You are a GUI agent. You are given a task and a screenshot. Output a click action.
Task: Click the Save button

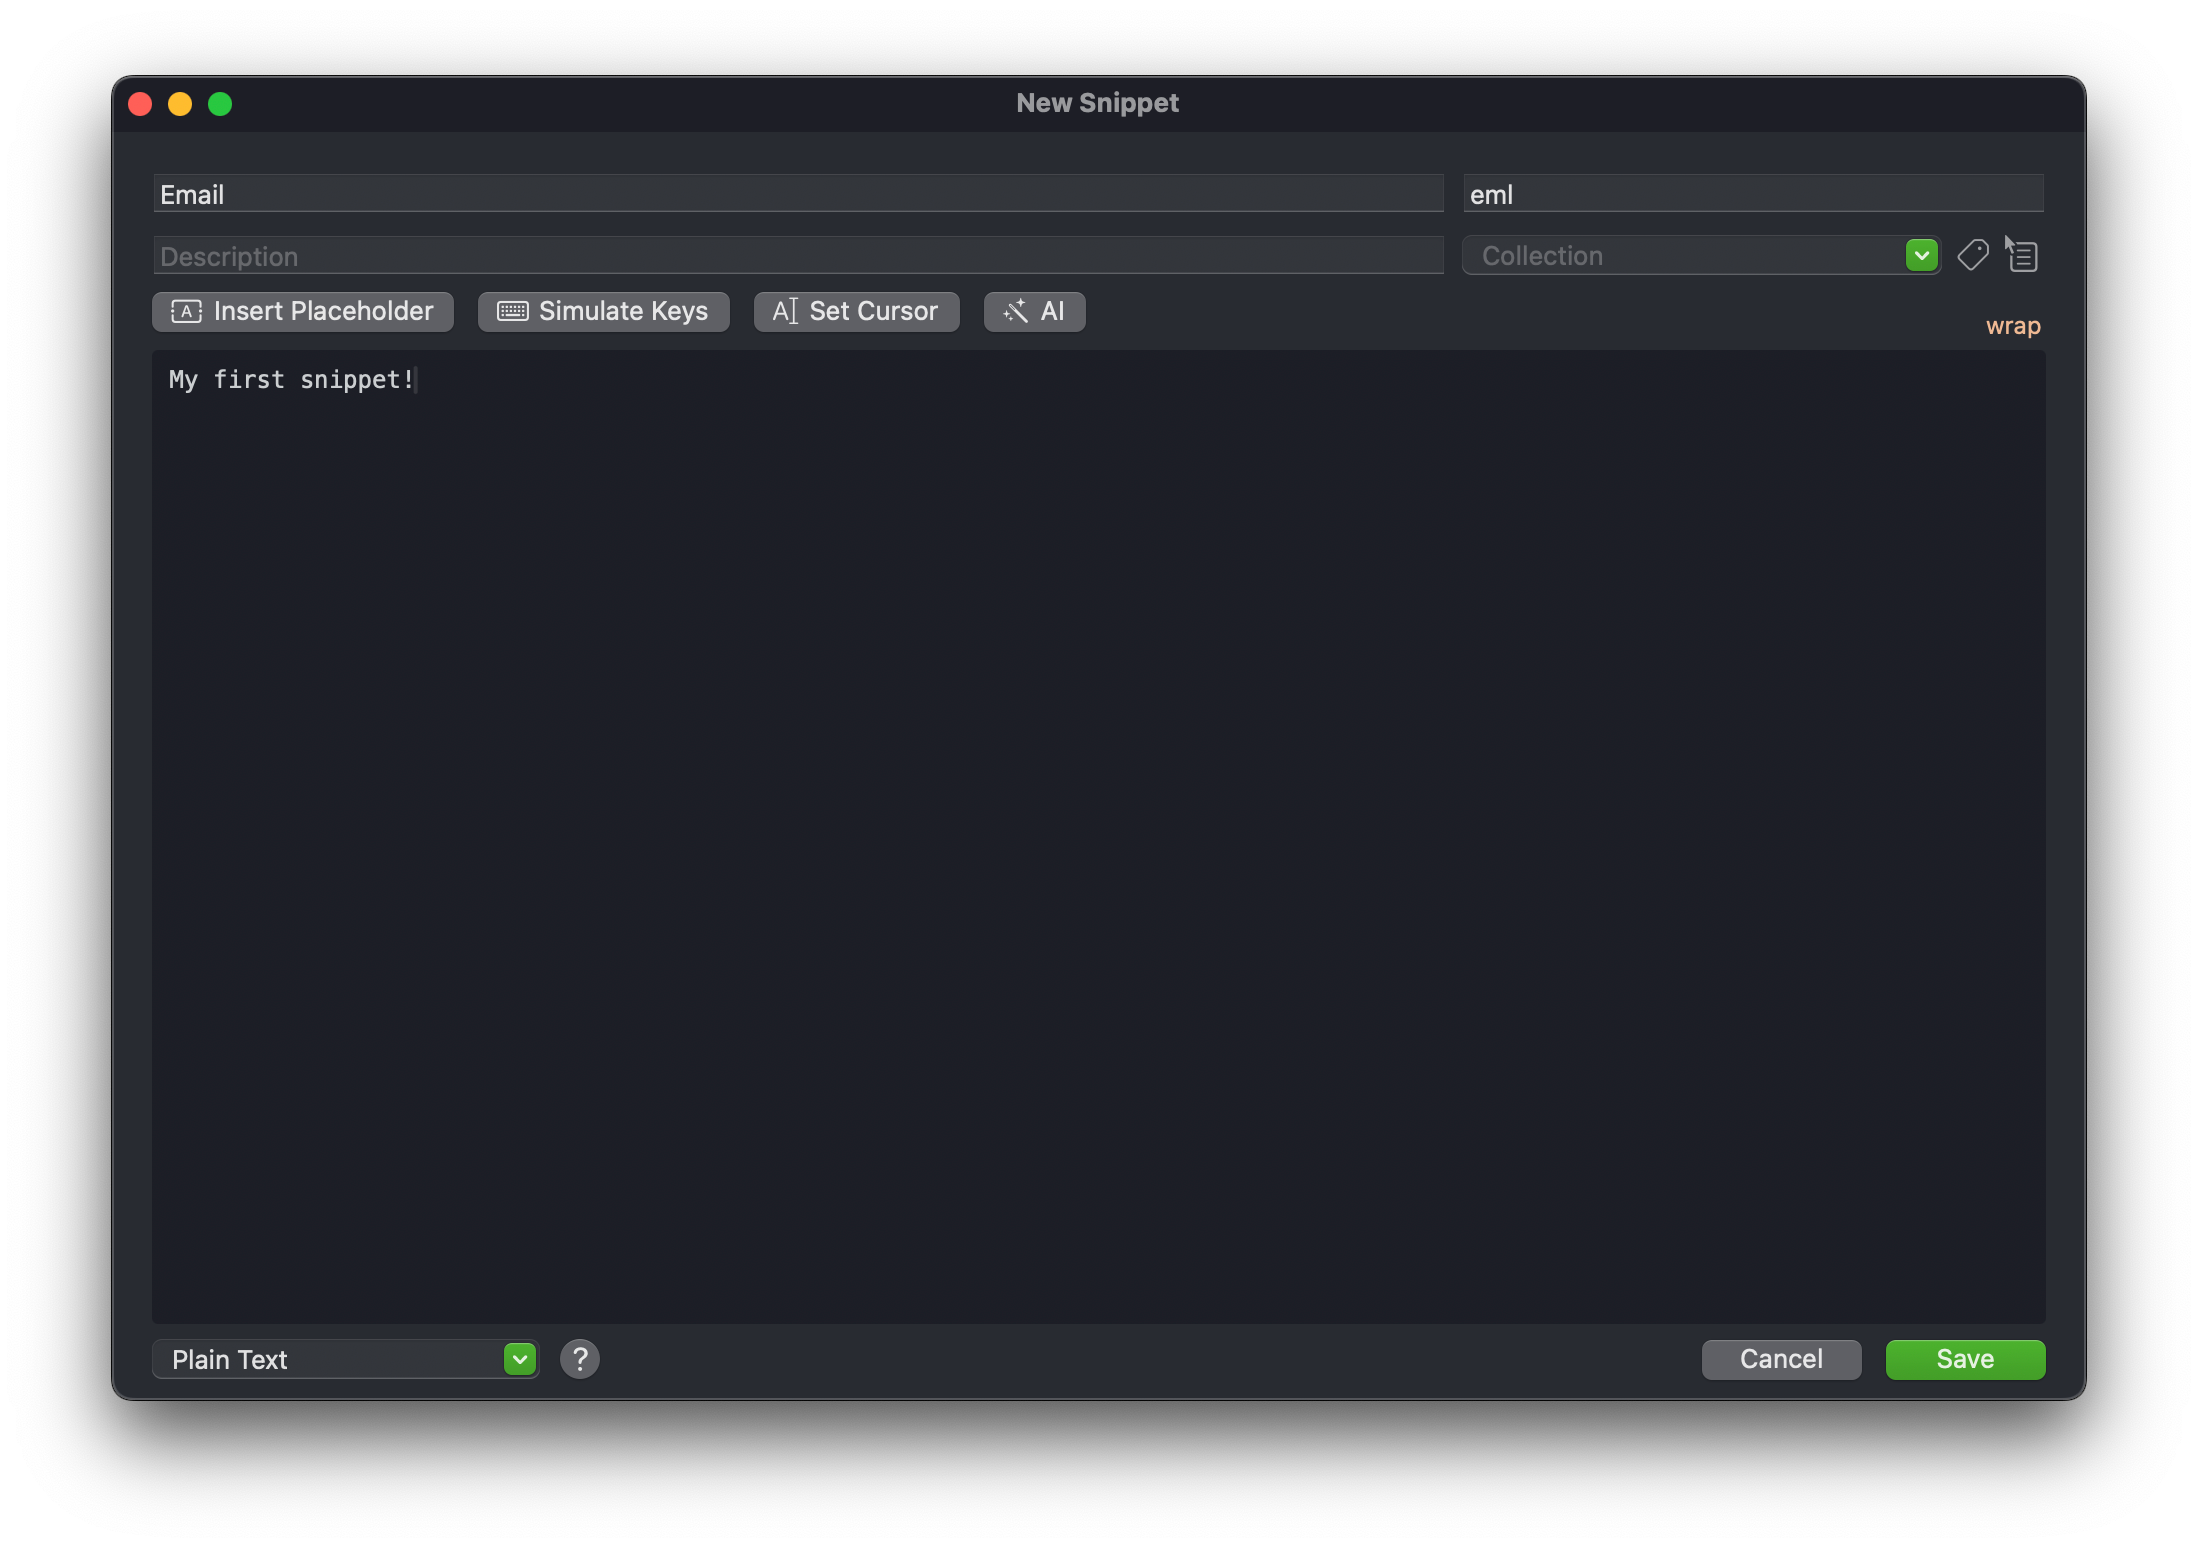click(x=1963, y=1359)
